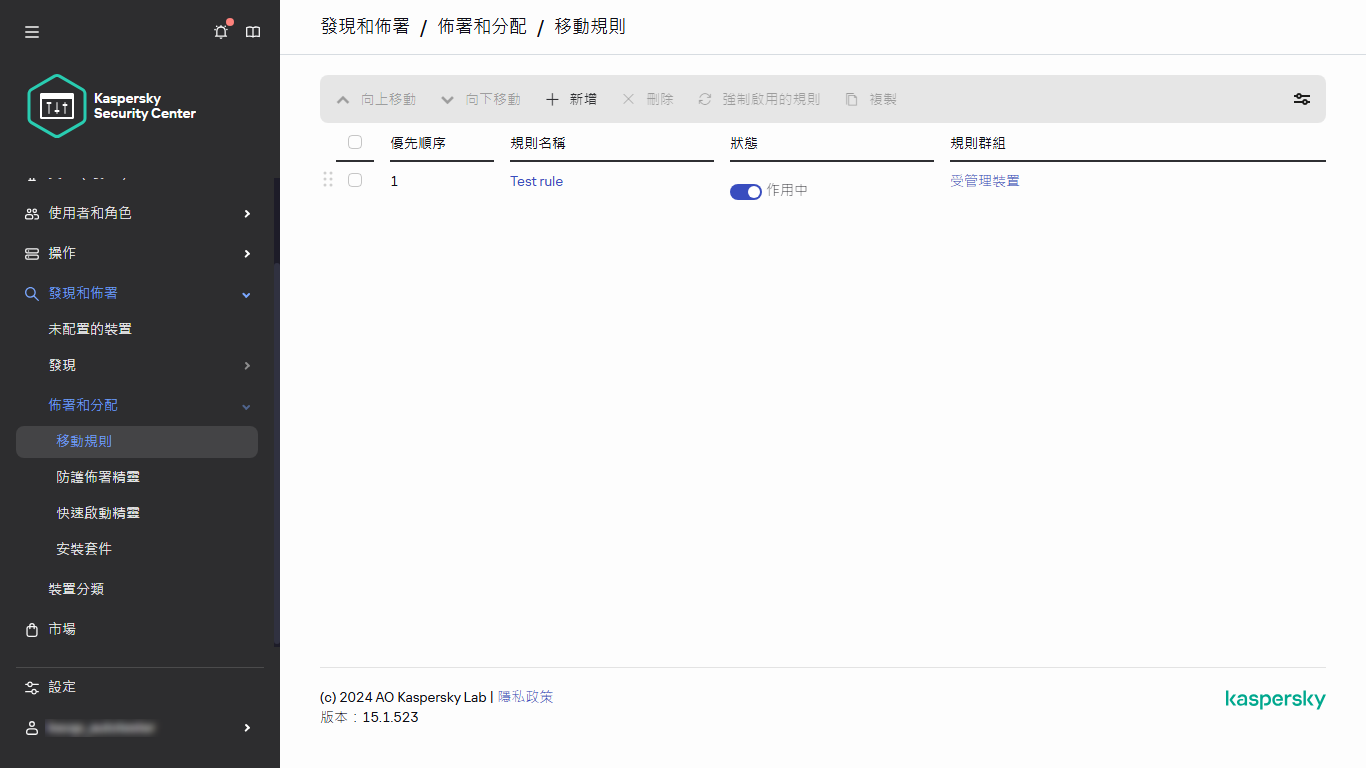Click the 刪除 delete icon

coord(628,99)
